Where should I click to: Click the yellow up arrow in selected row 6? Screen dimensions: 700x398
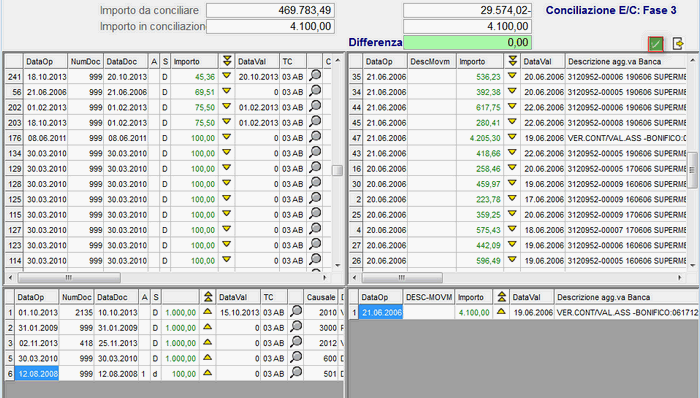[x=208, y=373]
